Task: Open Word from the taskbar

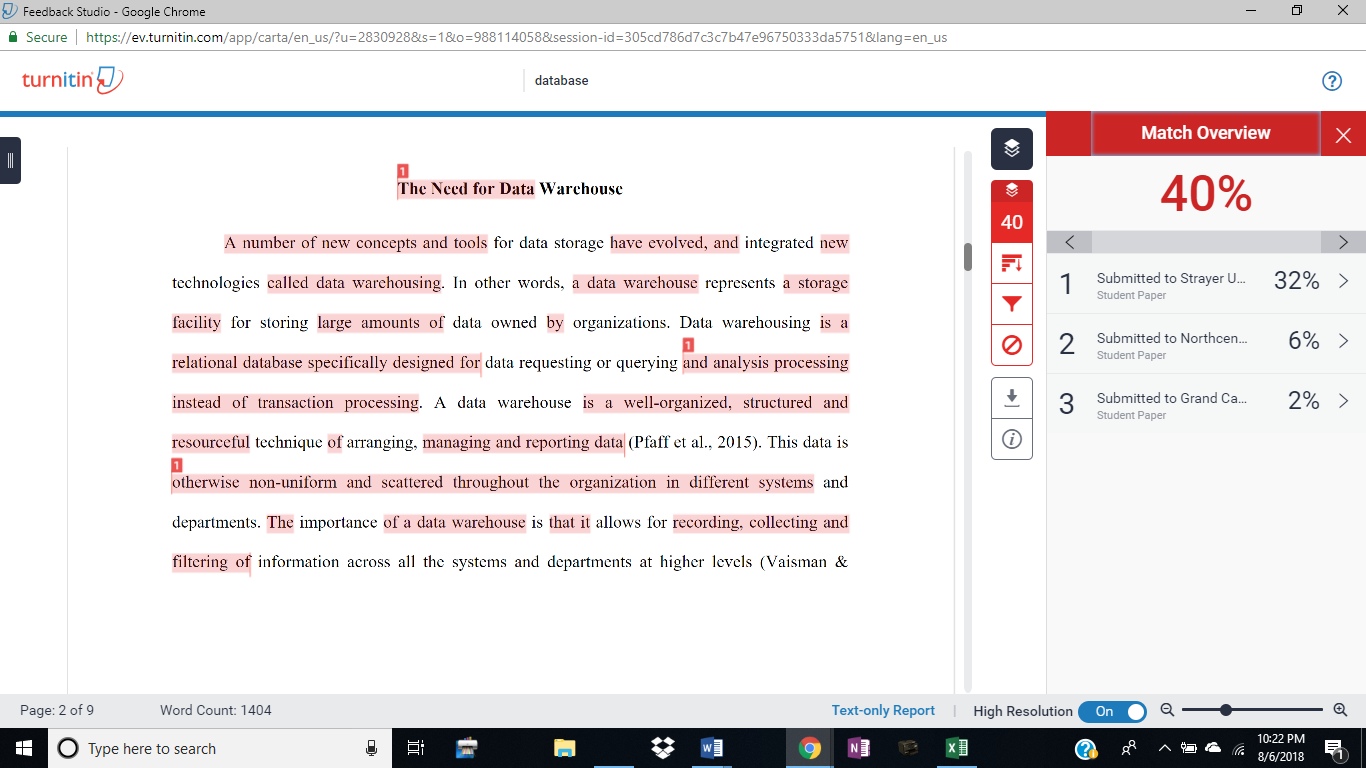Action: (712, 748)
